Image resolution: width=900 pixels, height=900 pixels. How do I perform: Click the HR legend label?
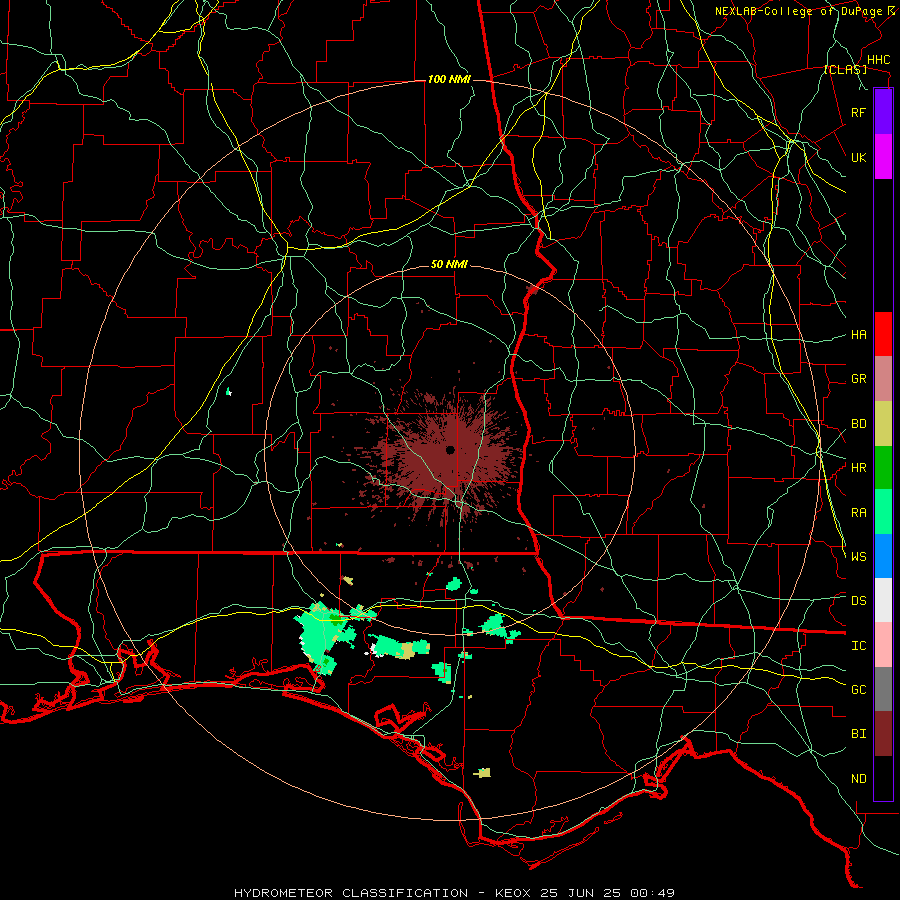[858, 468]
